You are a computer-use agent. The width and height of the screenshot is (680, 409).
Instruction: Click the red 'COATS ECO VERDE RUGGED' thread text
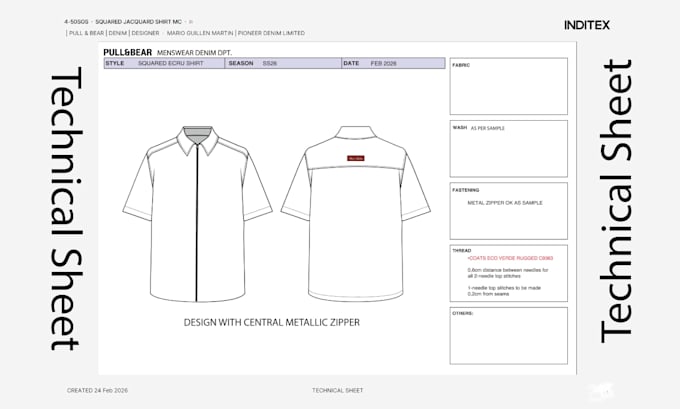[x=510, y=258]
